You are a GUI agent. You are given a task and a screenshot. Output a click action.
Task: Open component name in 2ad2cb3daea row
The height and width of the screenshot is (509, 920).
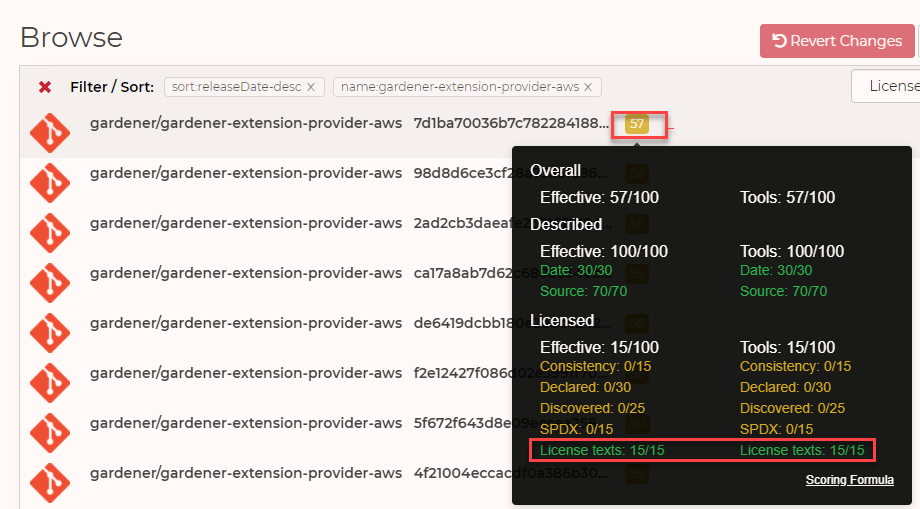tap(246, 223)
